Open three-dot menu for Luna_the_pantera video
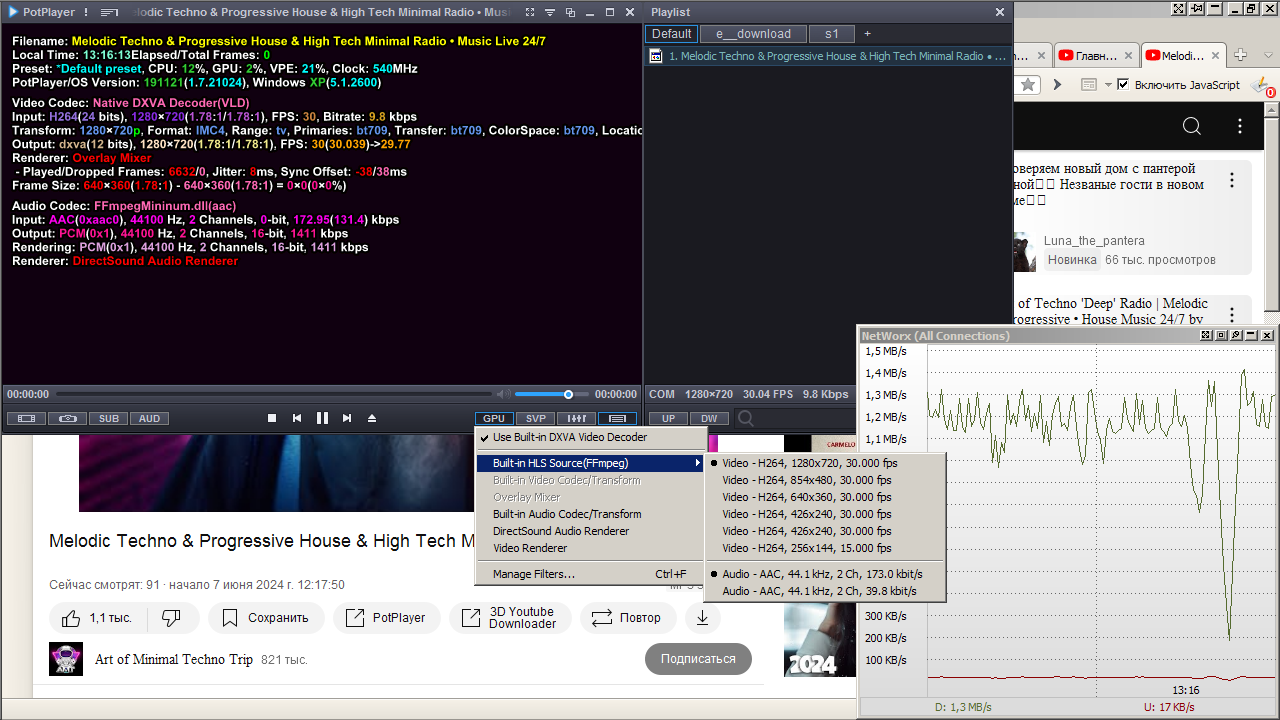Viewport: 1280px width, 720px height. (x=1233, y=181)
